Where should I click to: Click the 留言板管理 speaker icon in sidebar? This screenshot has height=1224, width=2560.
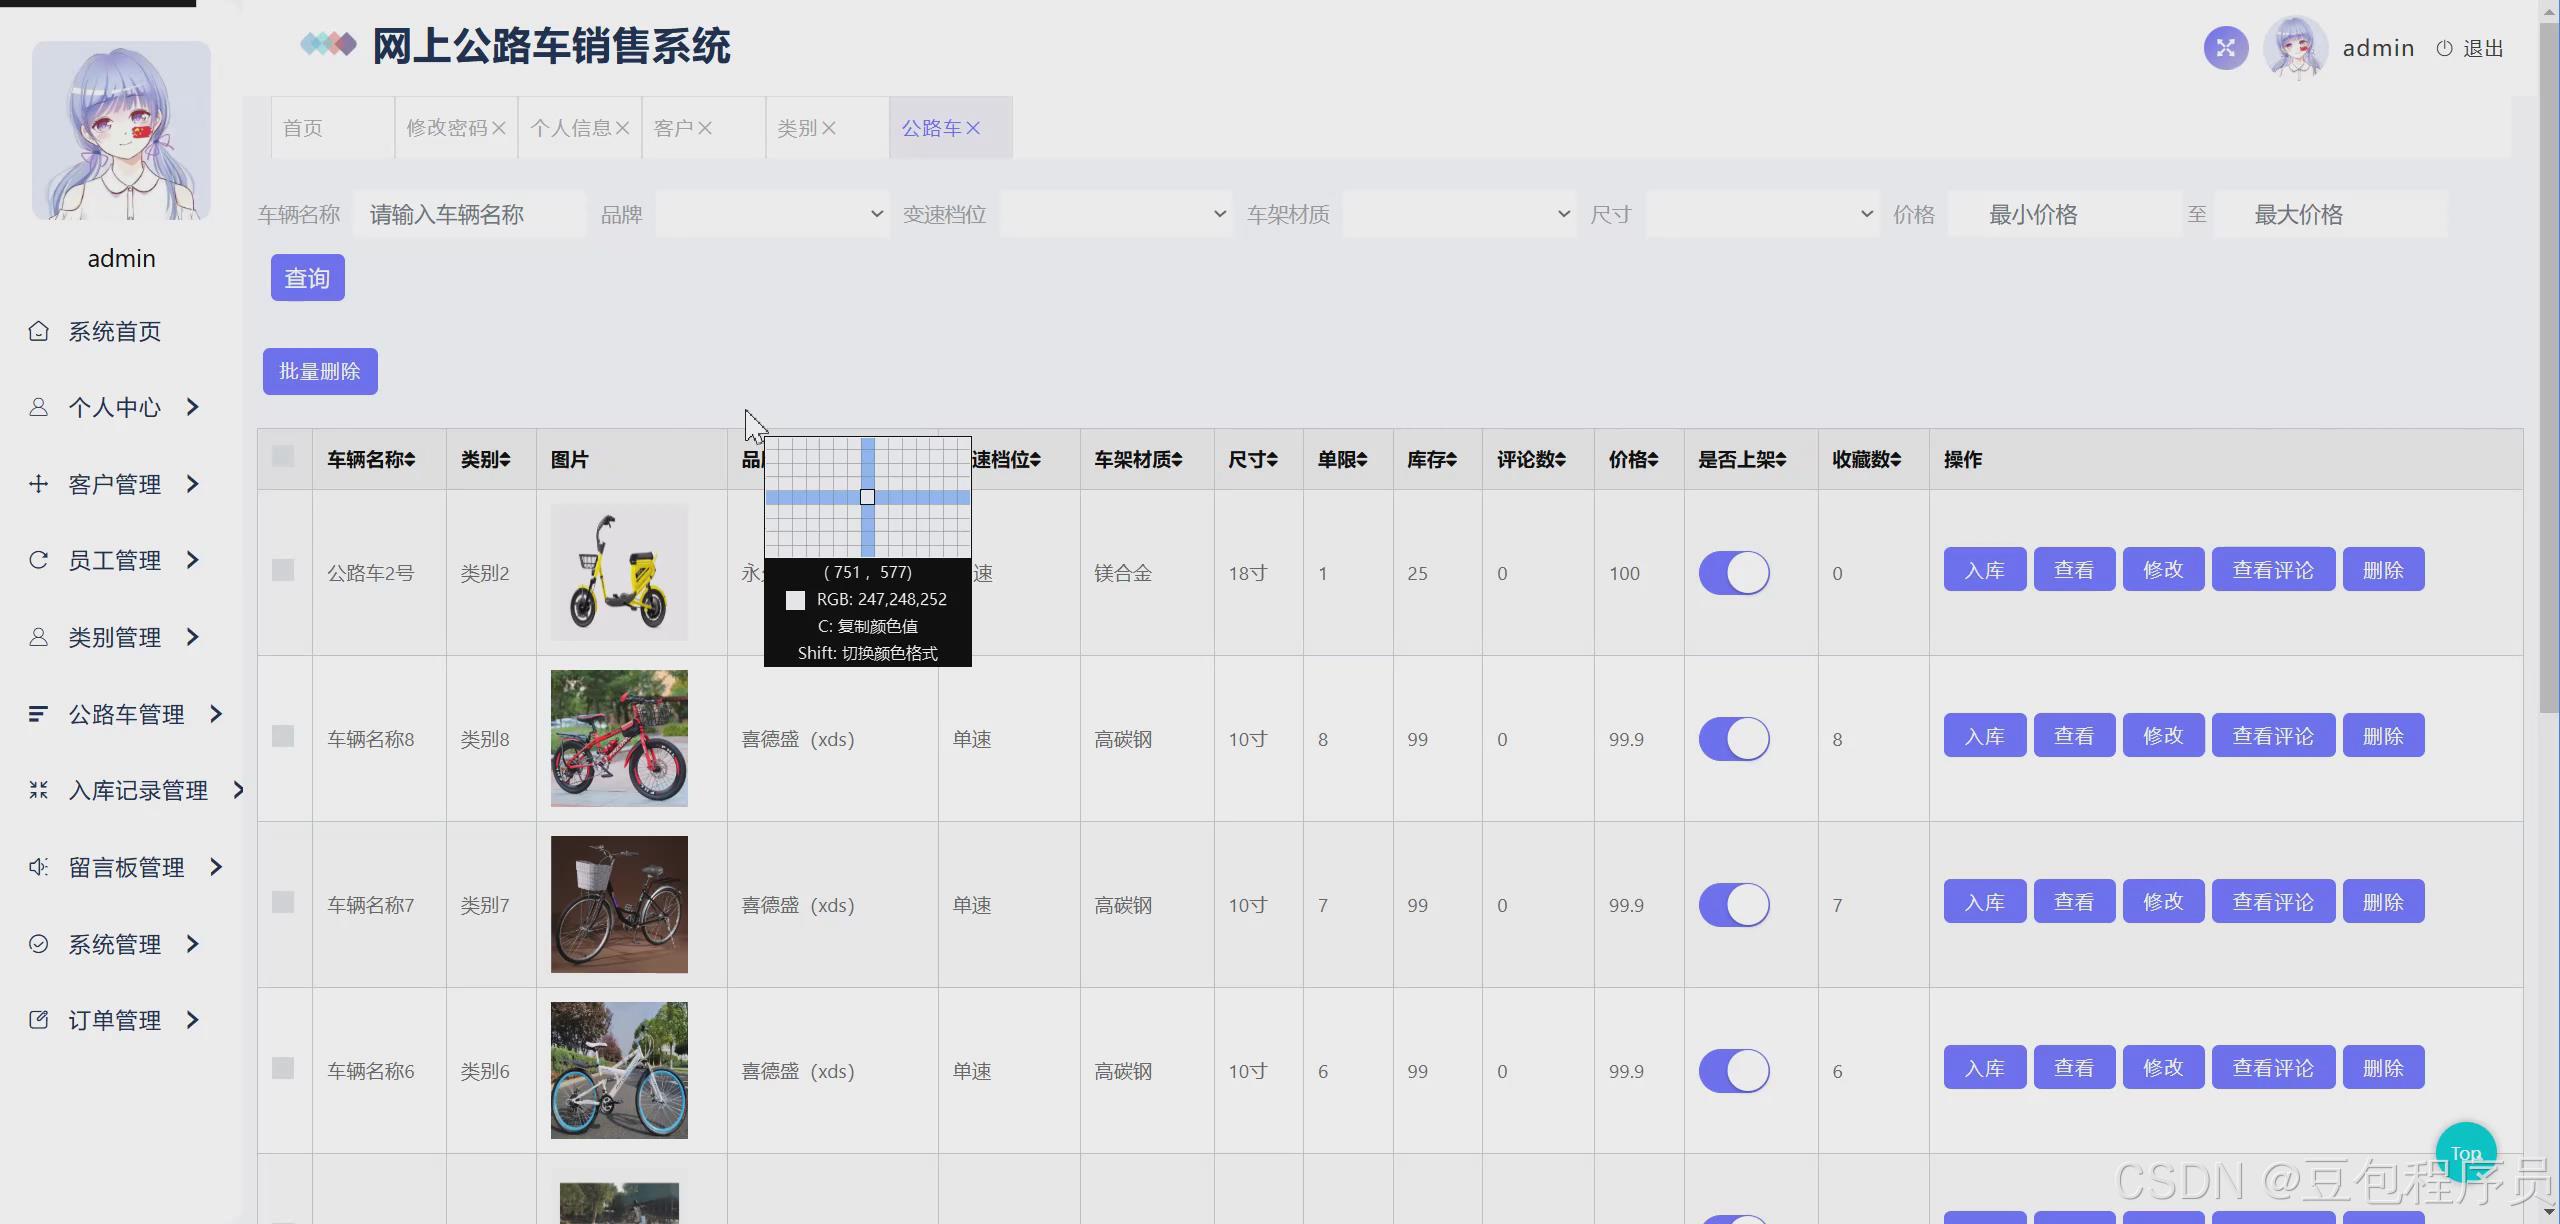(x=38, y=867)
